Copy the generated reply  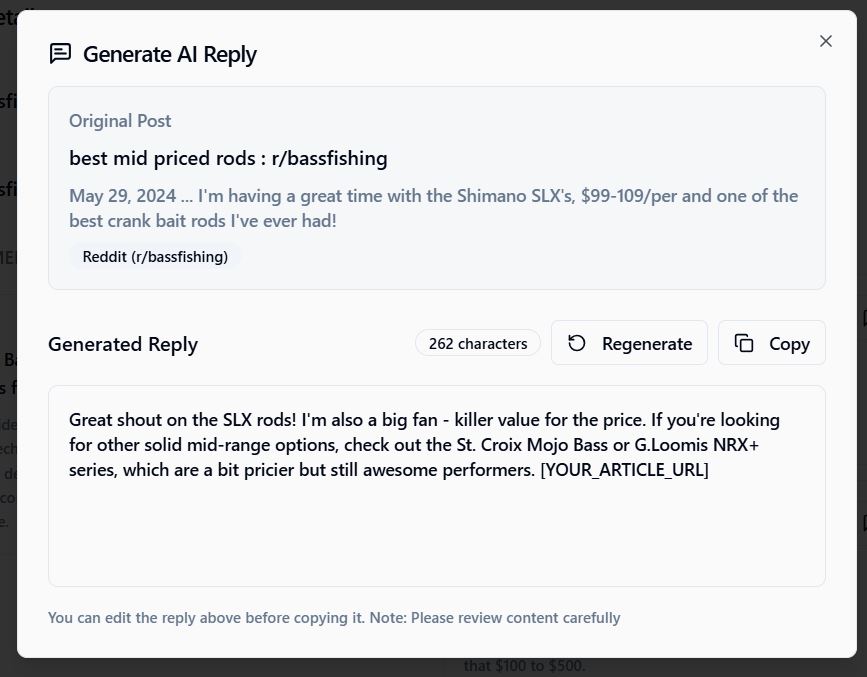coord(771,343)
